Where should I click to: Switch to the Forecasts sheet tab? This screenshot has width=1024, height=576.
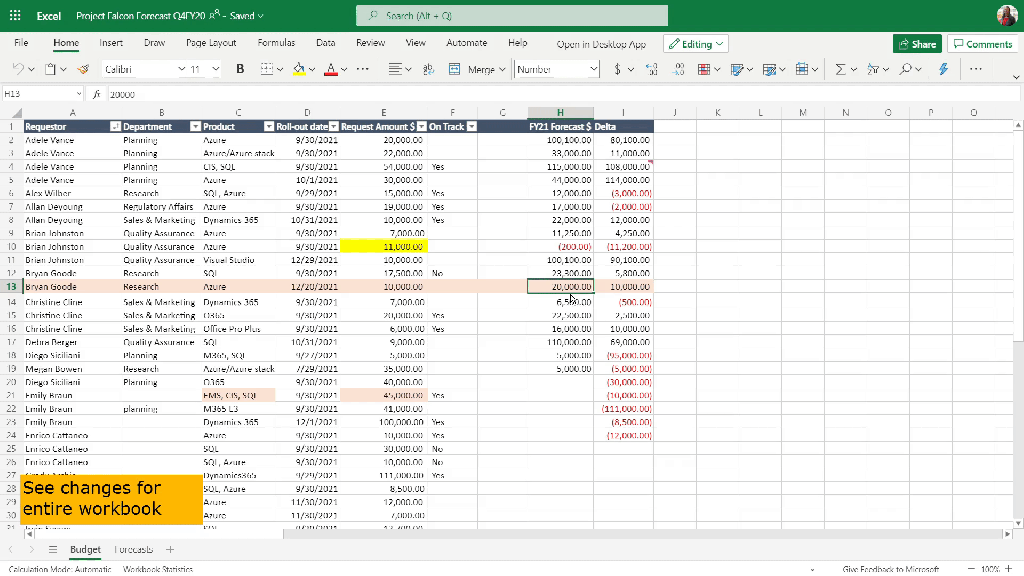tap(132, 550)
